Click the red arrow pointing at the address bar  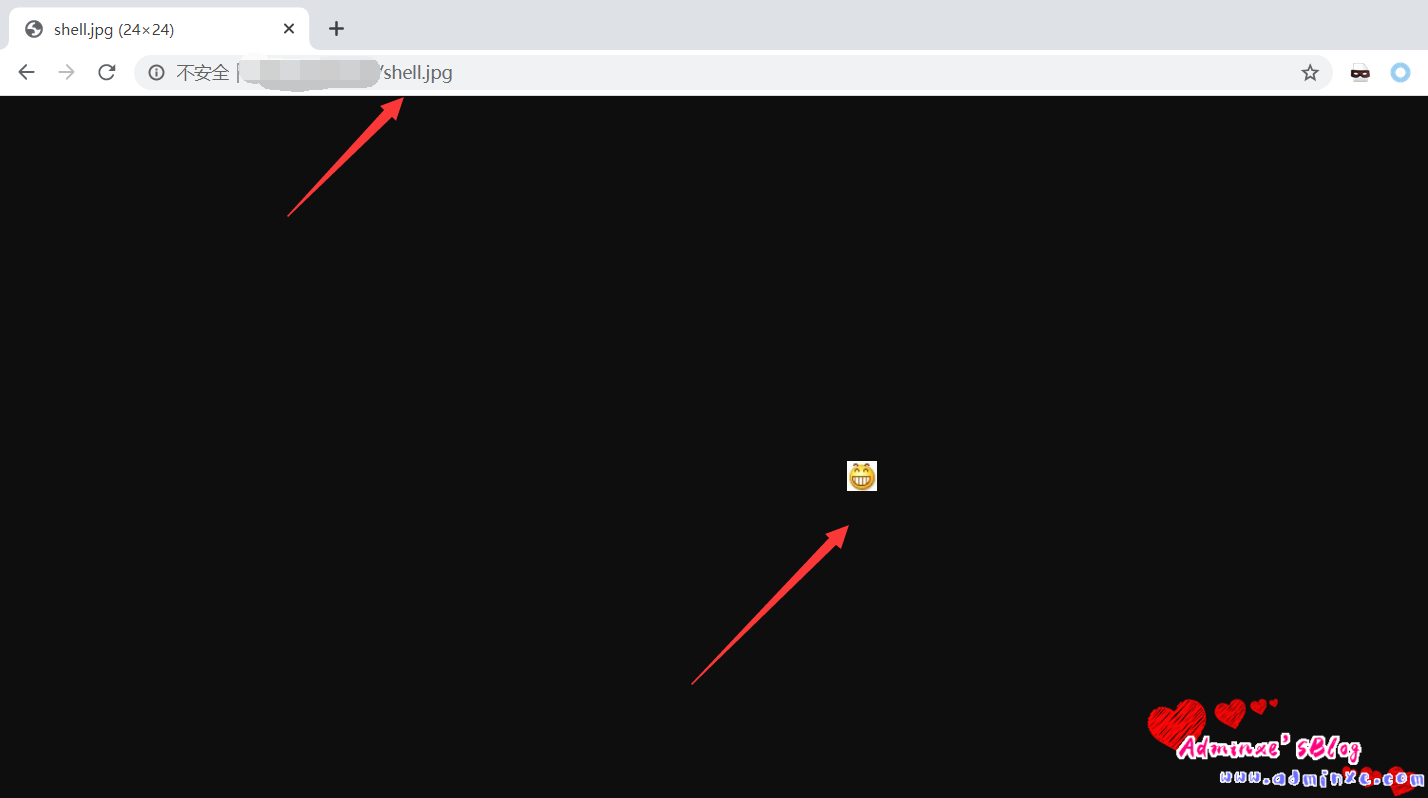tap(345, 156)
